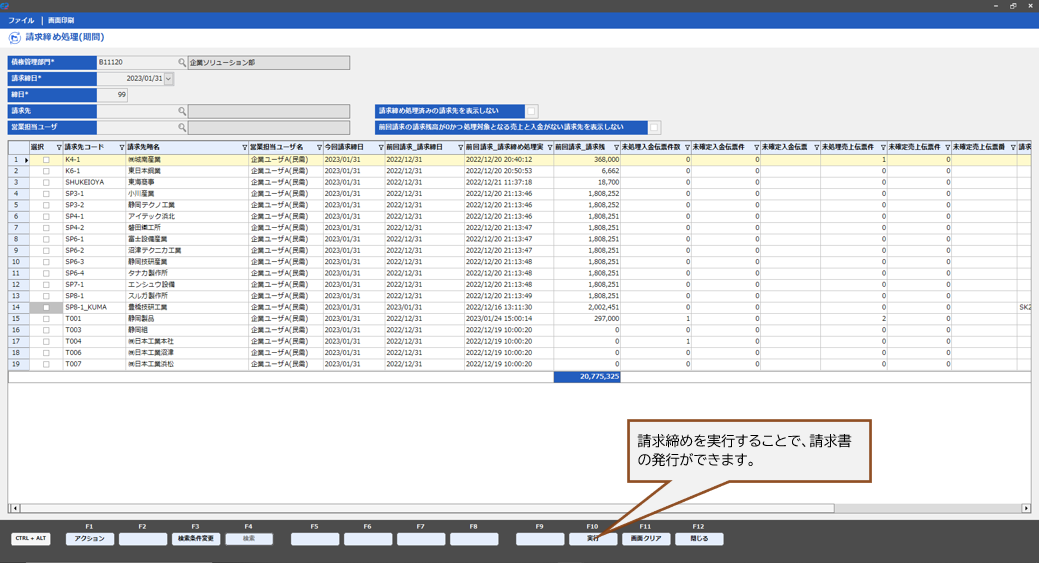The image size is (1039, 563).
Task: Select row header number 1
Action: (x=19, y=160)
